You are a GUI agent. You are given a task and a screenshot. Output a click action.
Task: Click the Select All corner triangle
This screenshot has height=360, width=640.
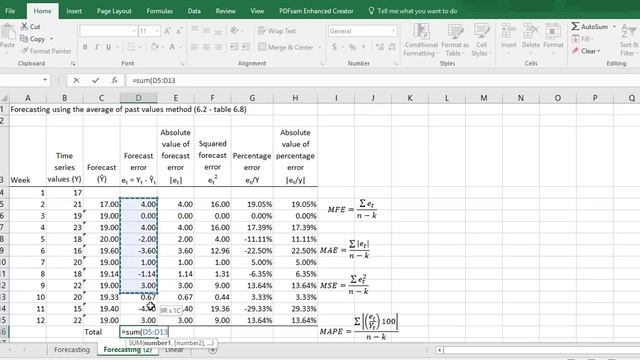4,98
